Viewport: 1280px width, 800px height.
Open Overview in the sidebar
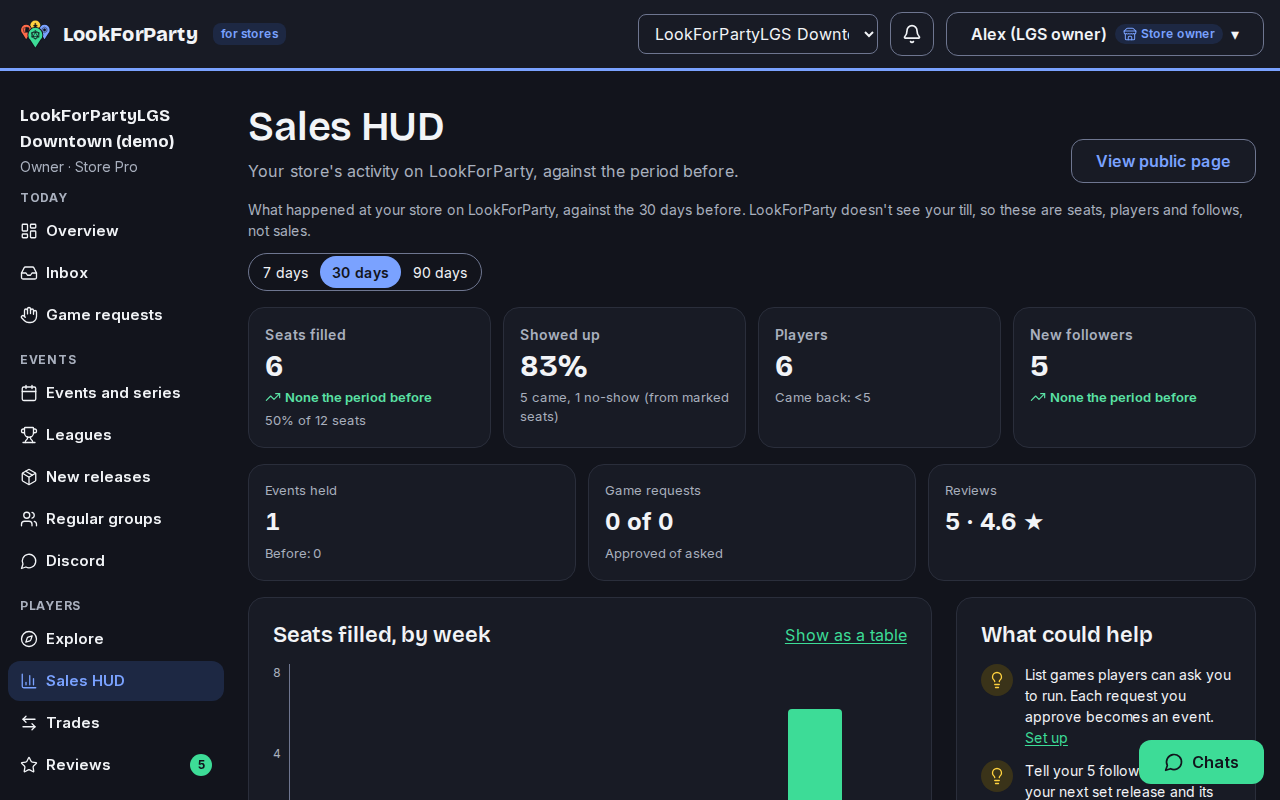coord(116,231)
